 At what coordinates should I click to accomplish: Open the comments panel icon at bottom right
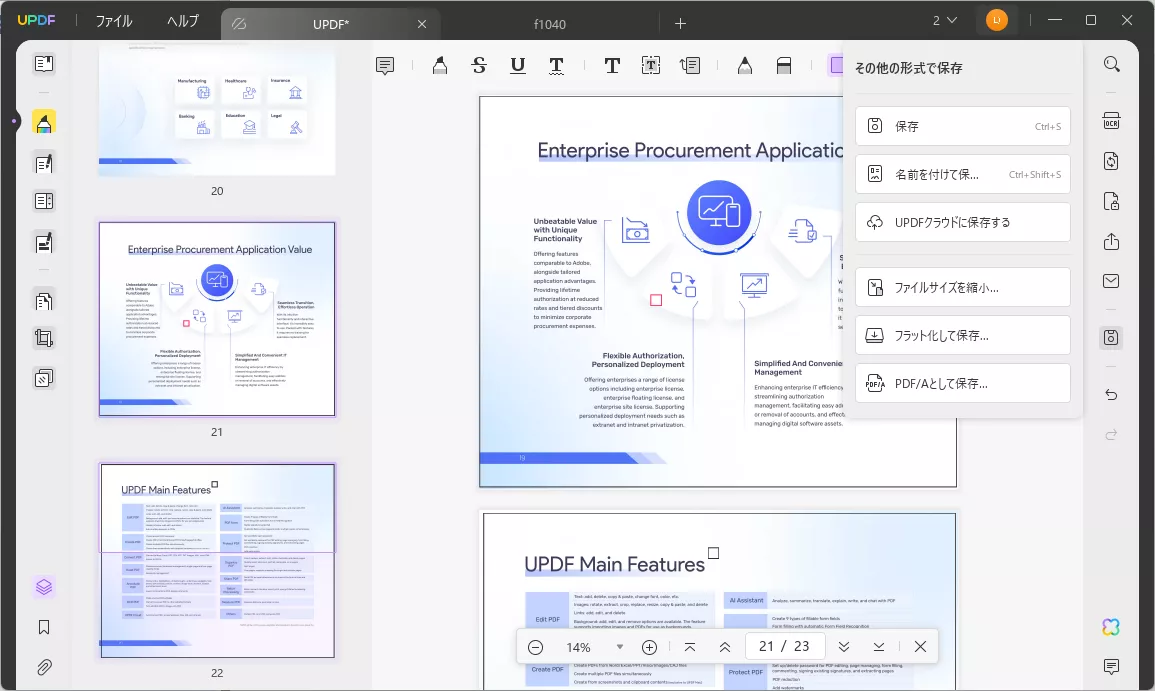point(1112,667)
